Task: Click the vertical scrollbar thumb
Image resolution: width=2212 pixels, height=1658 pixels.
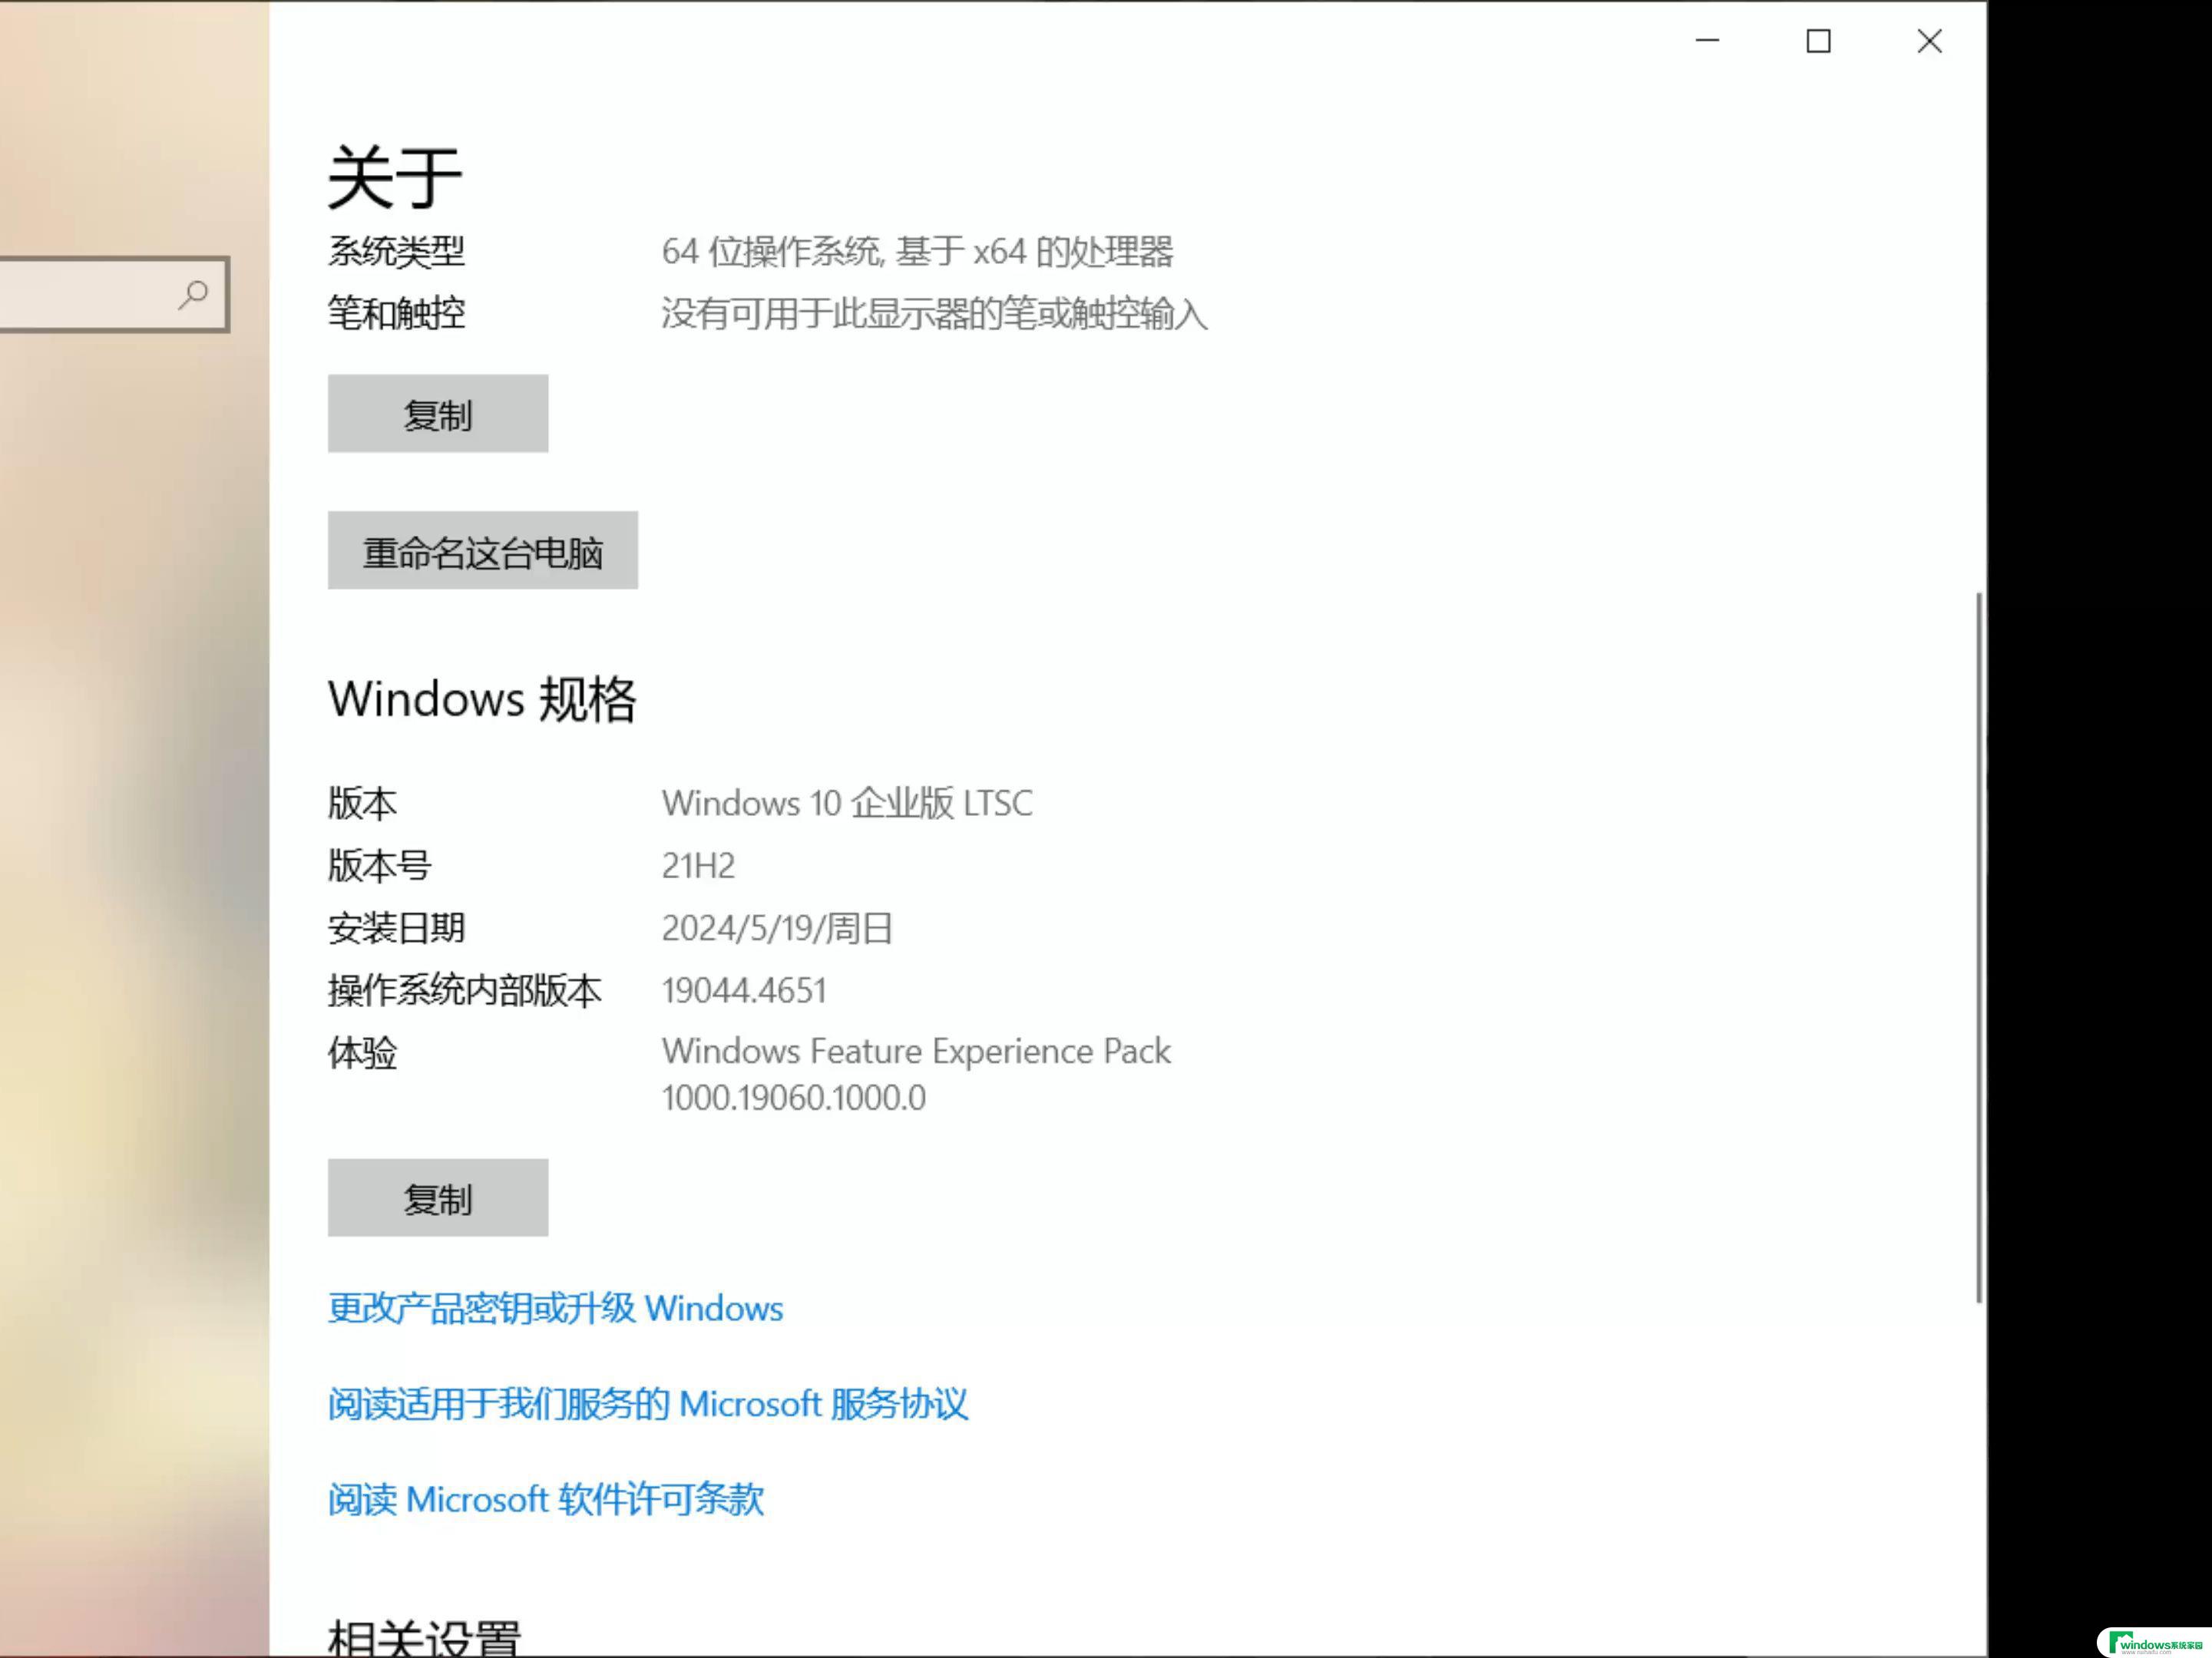Action: click(1978, 948)
